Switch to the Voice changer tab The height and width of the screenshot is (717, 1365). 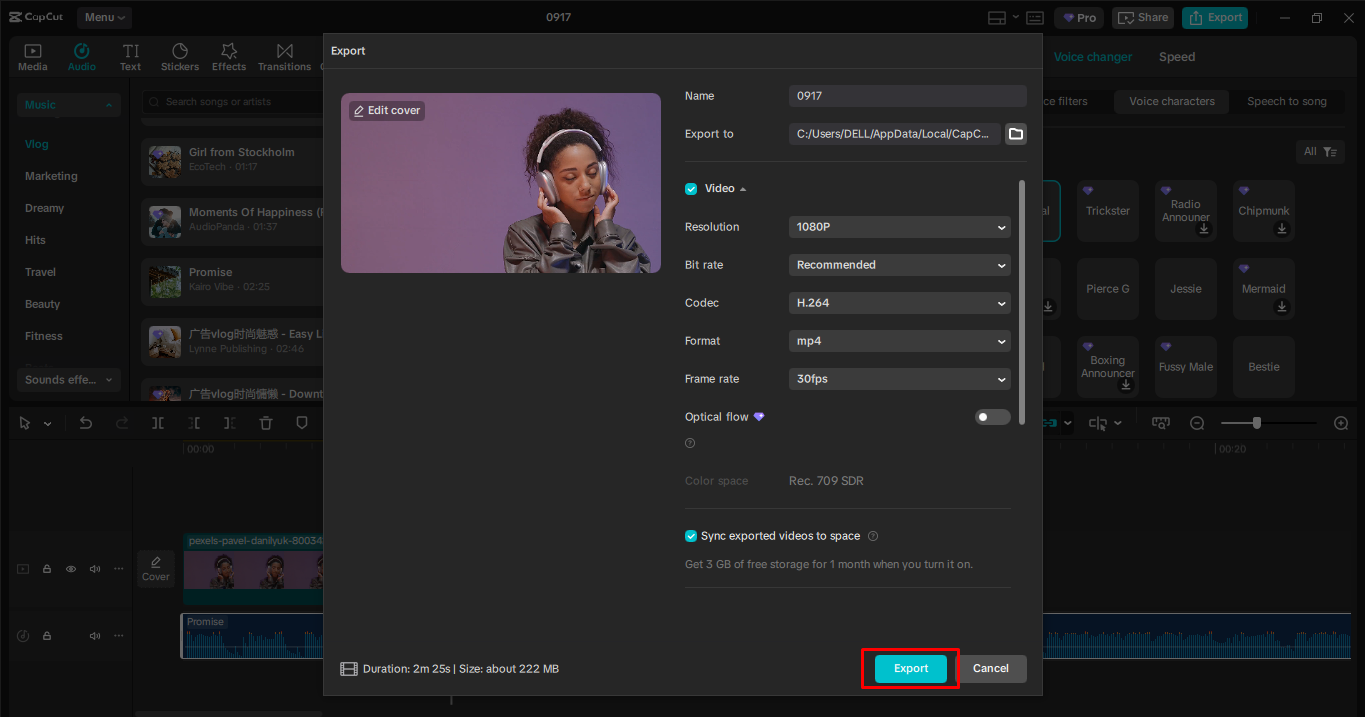click(1093, 57)
